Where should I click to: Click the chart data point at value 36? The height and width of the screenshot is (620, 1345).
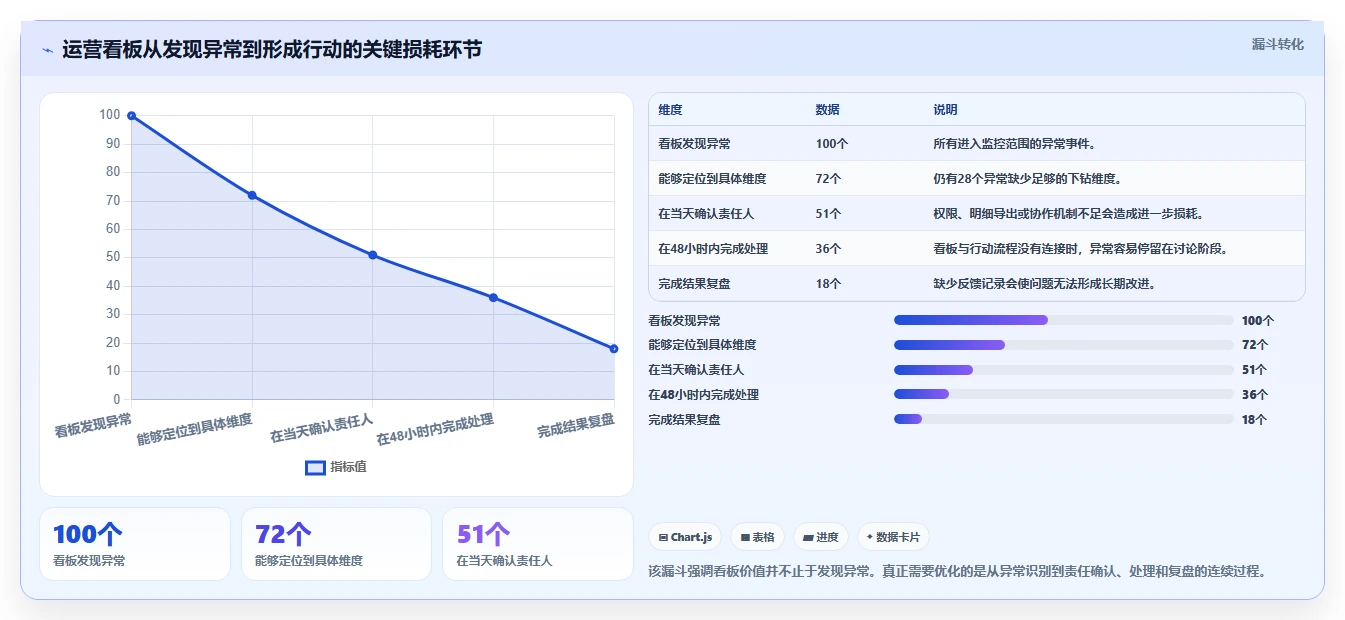493,297
